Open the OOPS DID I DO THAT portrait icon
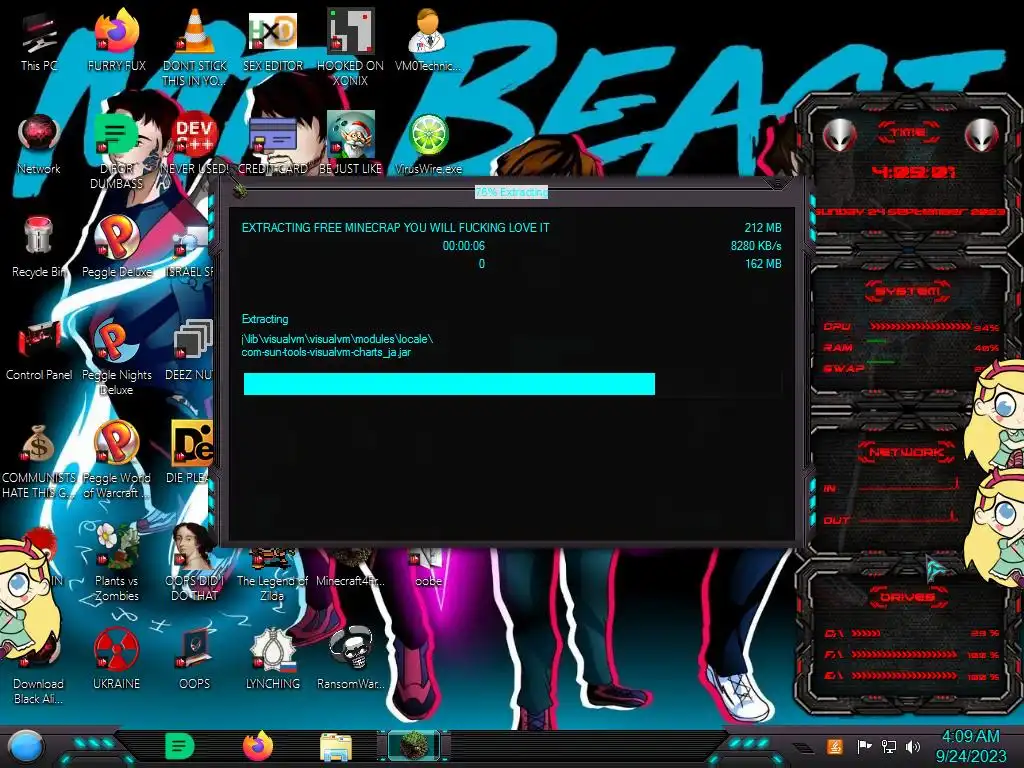 click(193, 546)
